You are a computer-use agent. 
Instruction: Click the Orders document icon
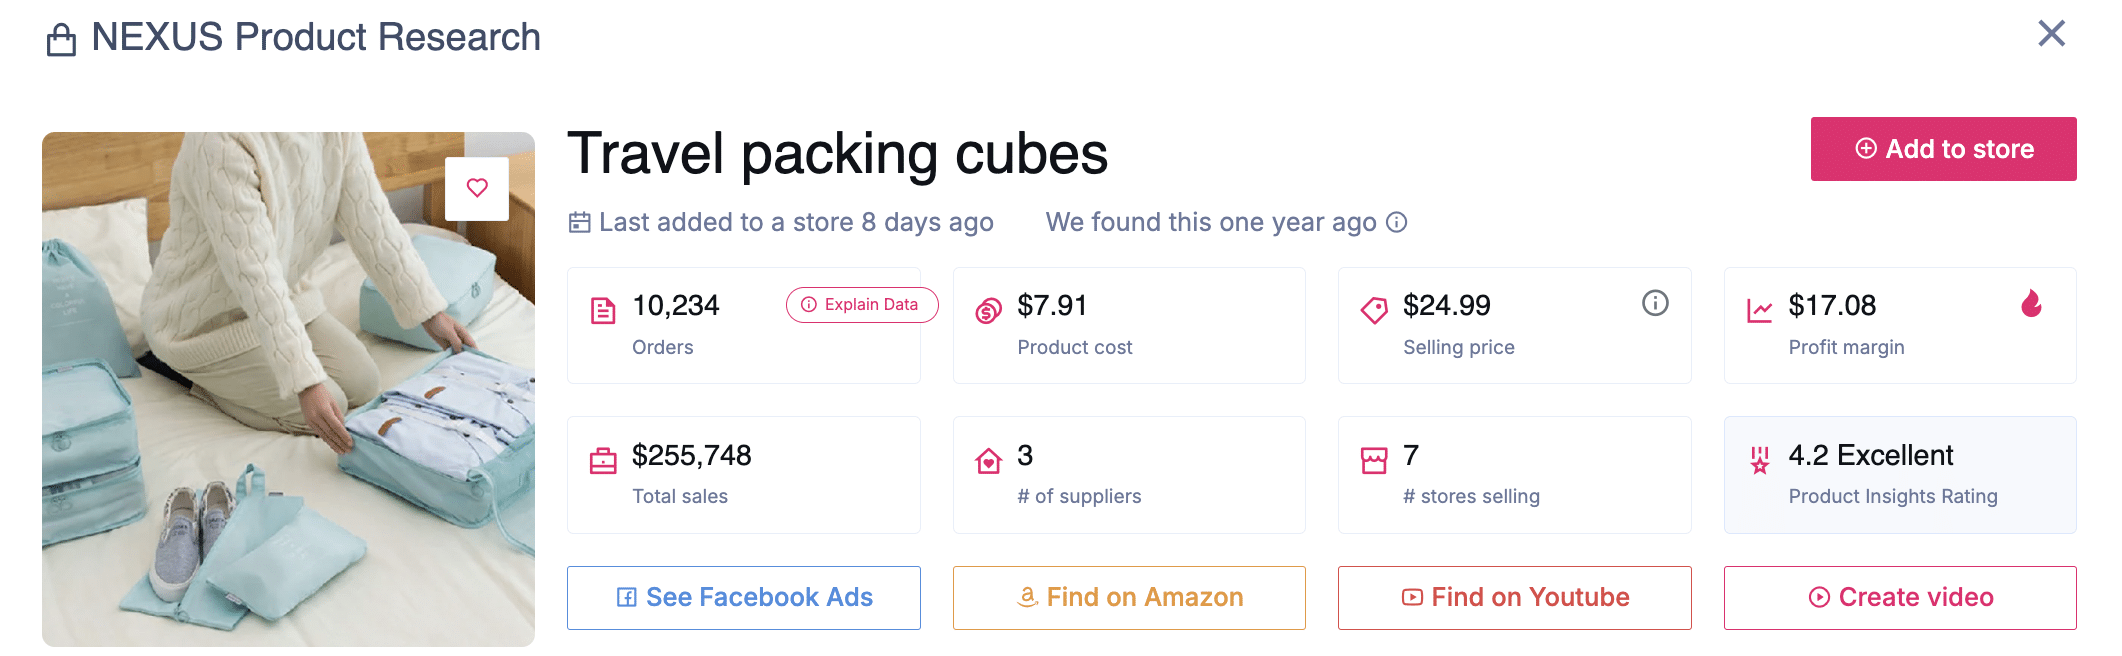click(x=603, y=311)
